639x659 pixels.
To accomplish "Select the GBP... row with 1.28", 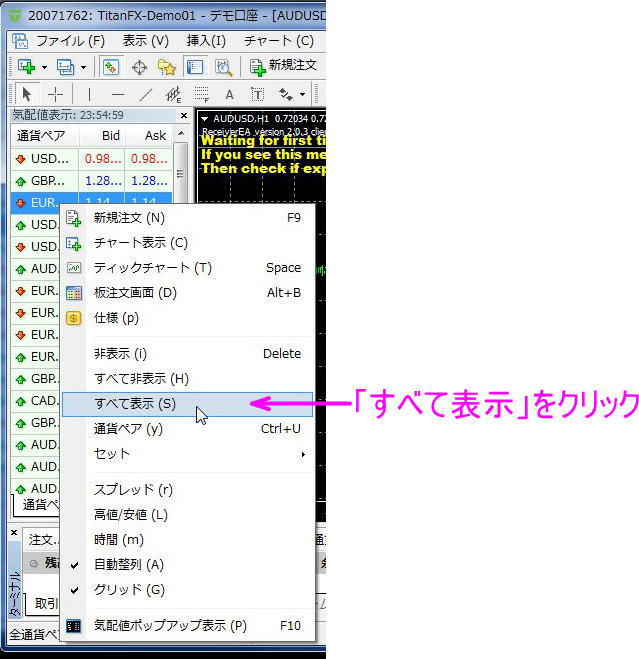I will click(x=91, y=181).
